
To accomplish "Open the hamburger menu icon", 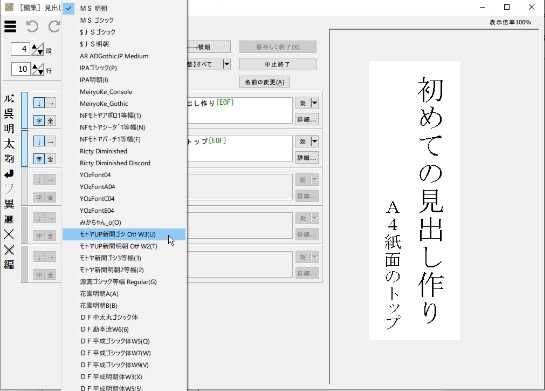I will [x=10, y=26].
